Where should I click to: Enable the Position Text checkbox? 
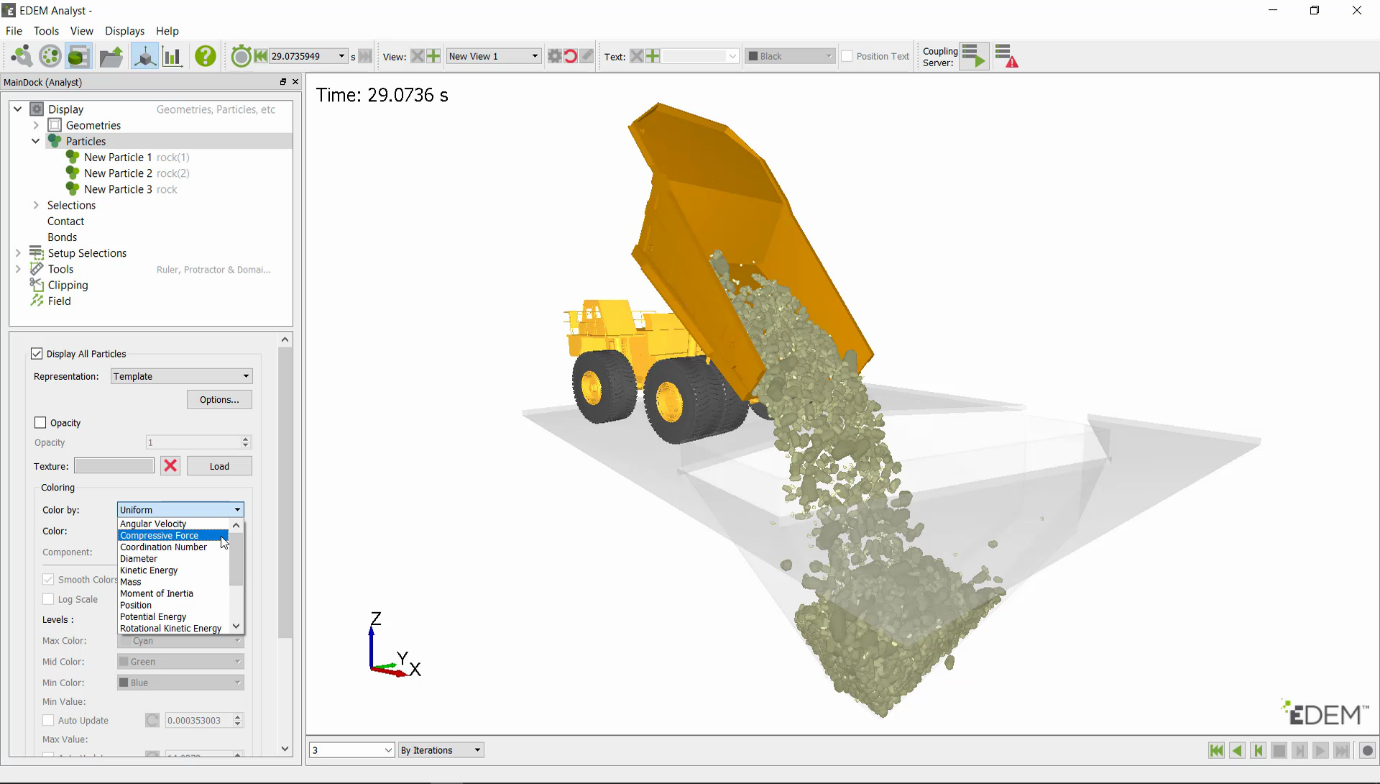coord(847,56)
